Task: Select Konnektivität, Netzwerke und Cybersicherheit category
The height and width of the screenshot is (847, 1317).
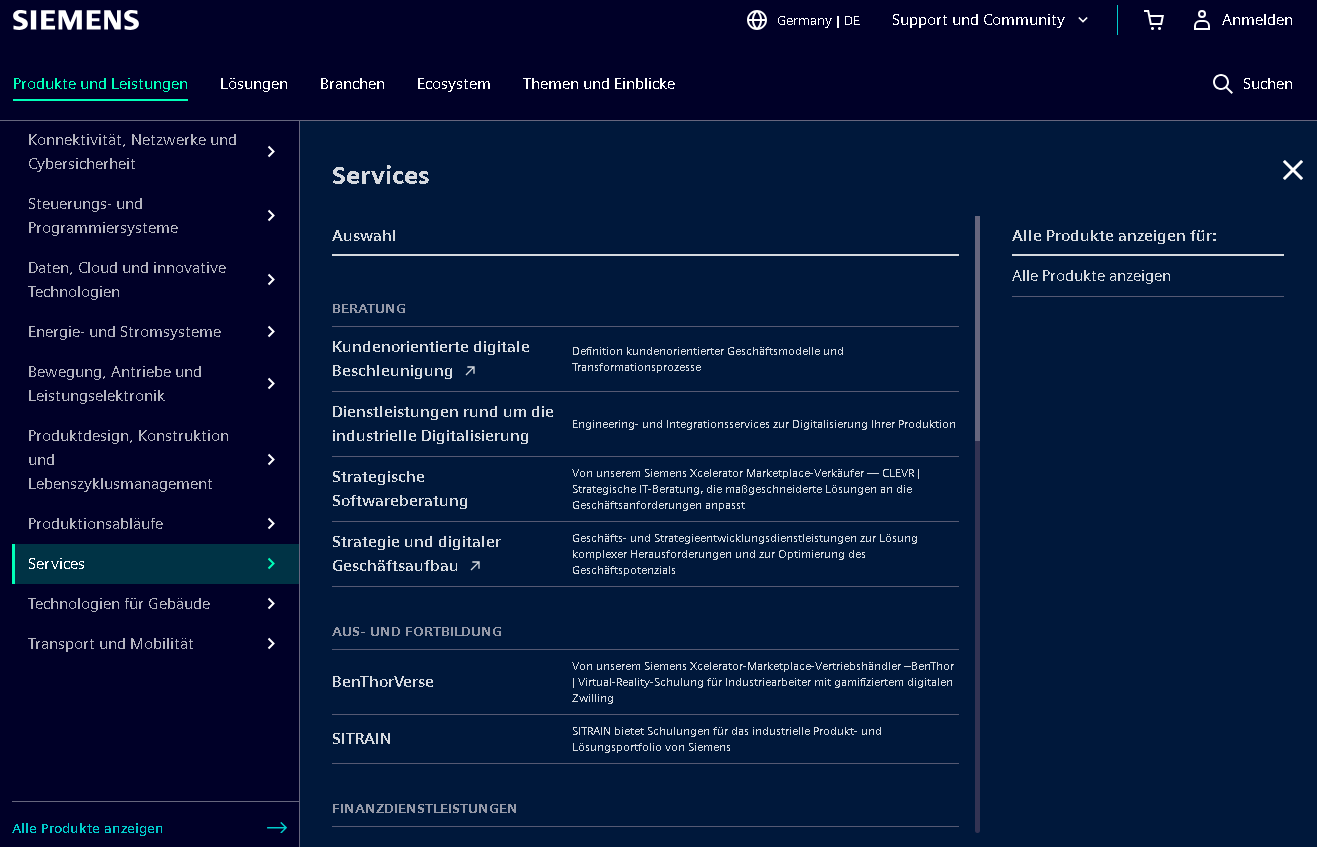Action: tap(132, 152)
